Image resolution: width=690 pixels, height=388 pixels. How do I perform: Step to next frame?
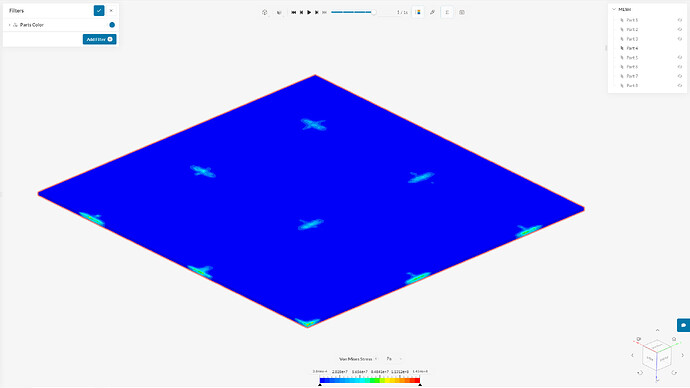[316, 12]
